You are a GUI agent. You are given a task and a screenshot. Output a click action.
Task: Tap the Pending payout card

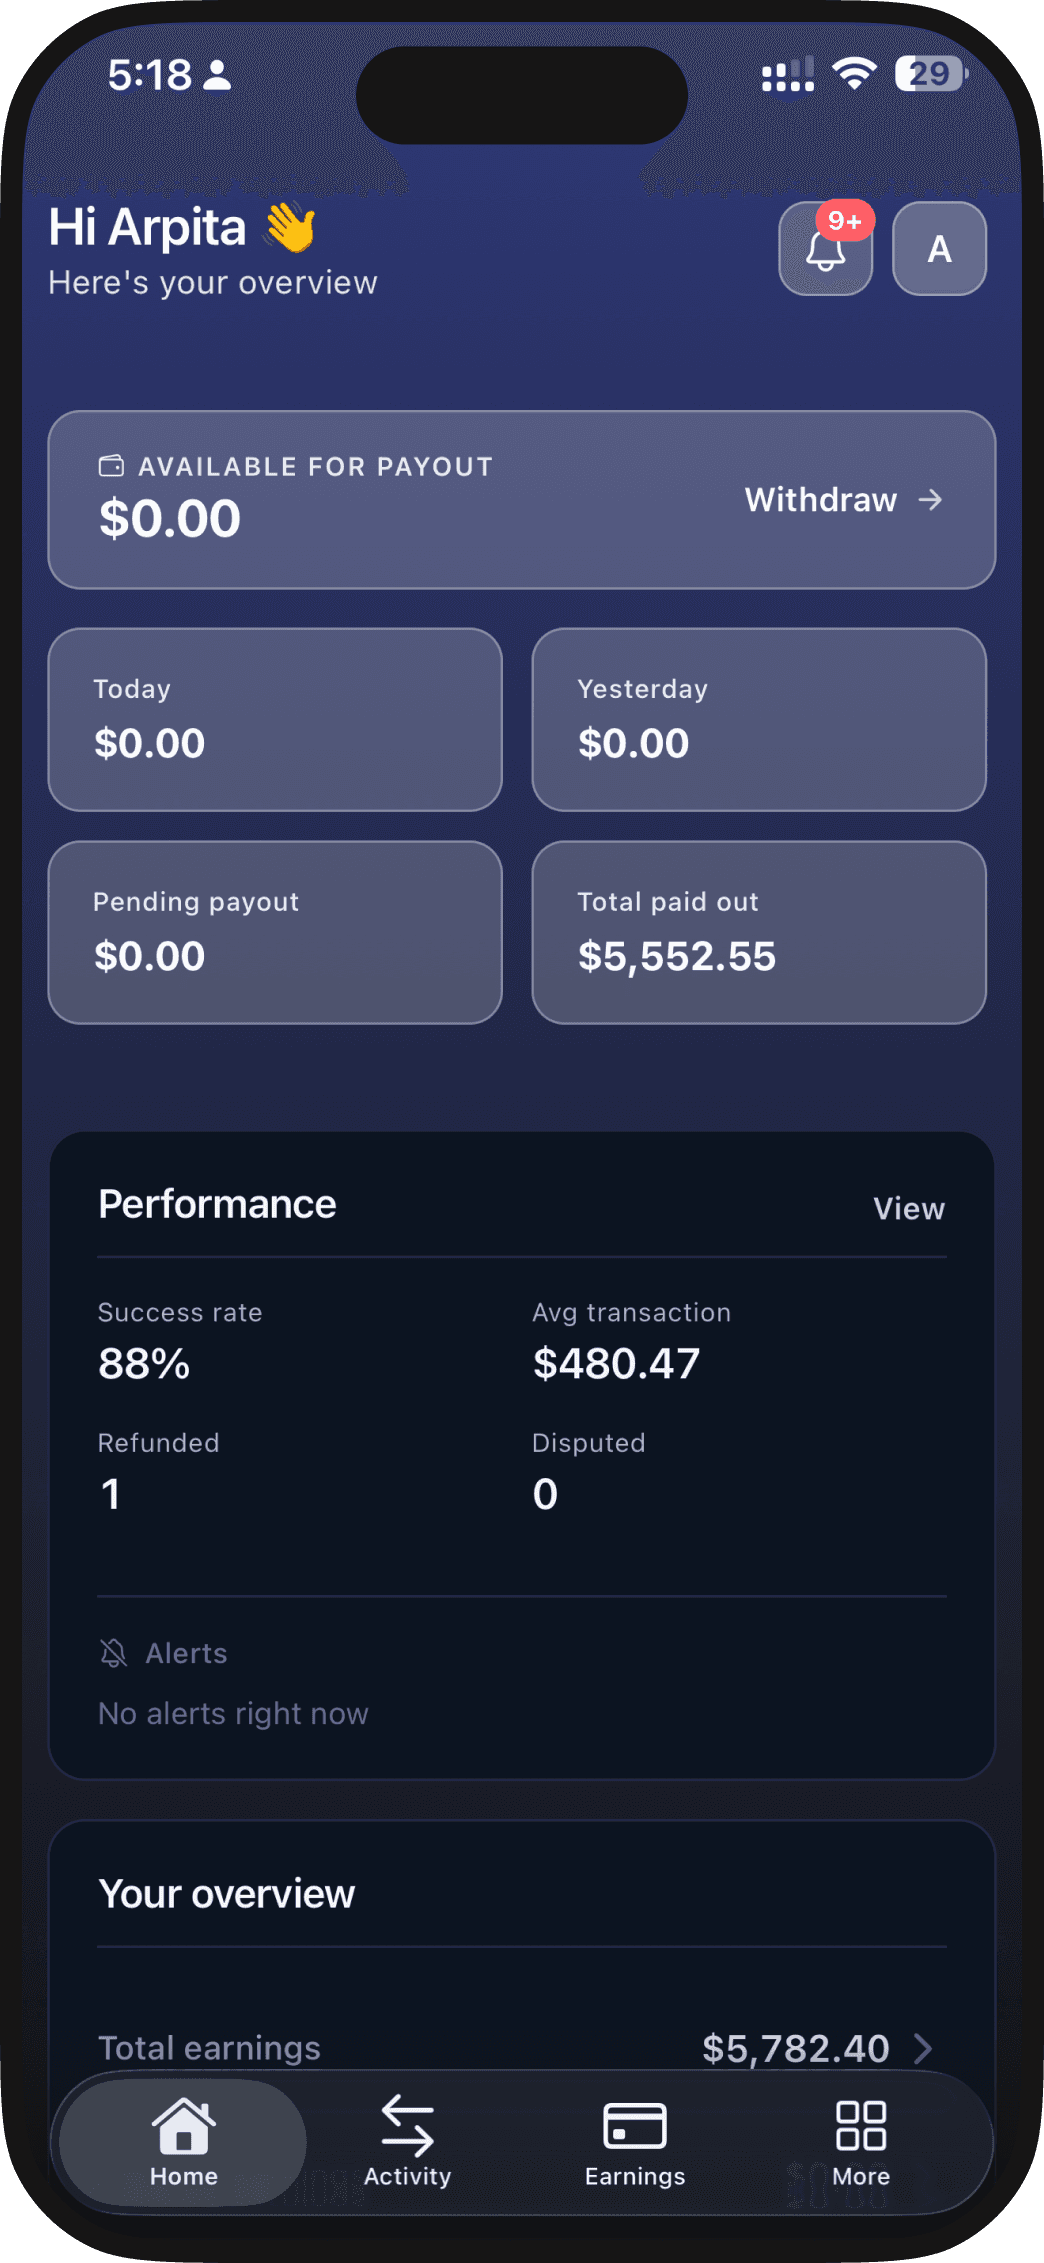click(275, 932)
